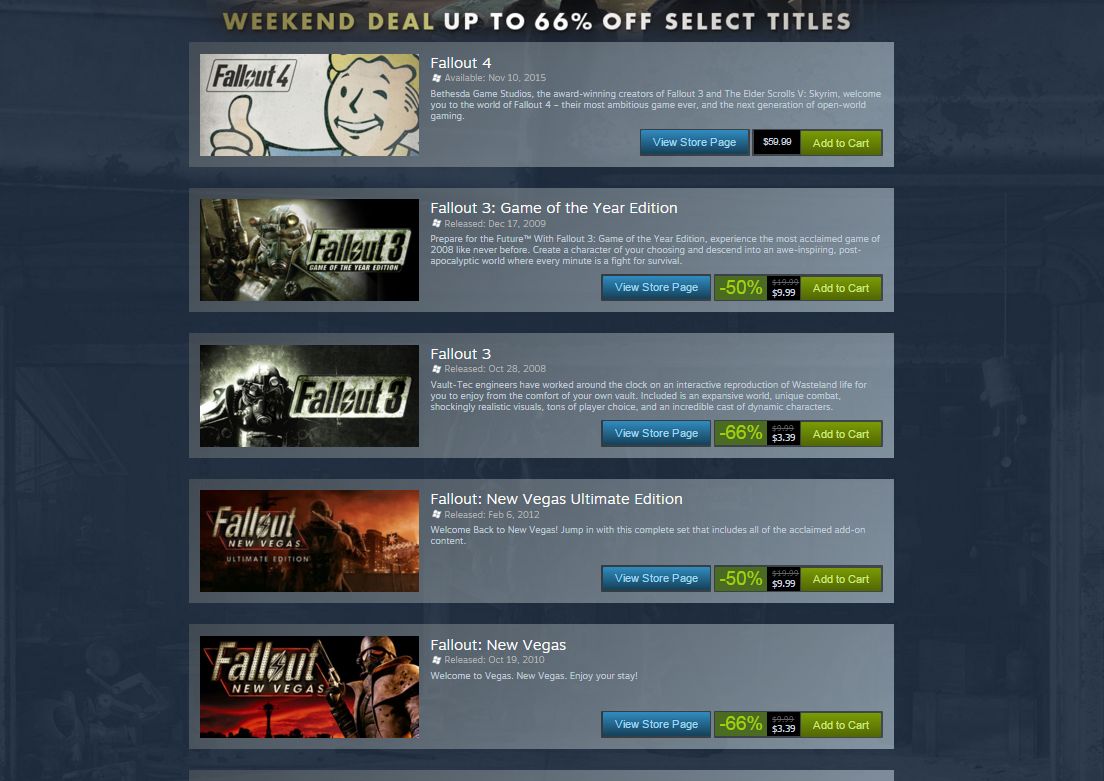Image resolution: width=1104 pixels, height=781 pixels.
Task: Open the New Vegas Ultimate Edition banner image
Action: click(x=309, y=541)
